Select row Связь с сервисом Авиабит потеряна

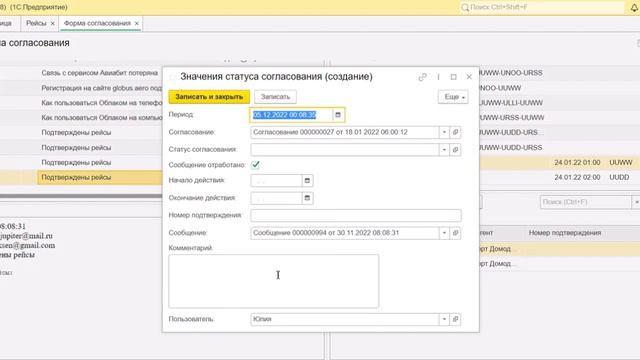(x=100, y=73)
